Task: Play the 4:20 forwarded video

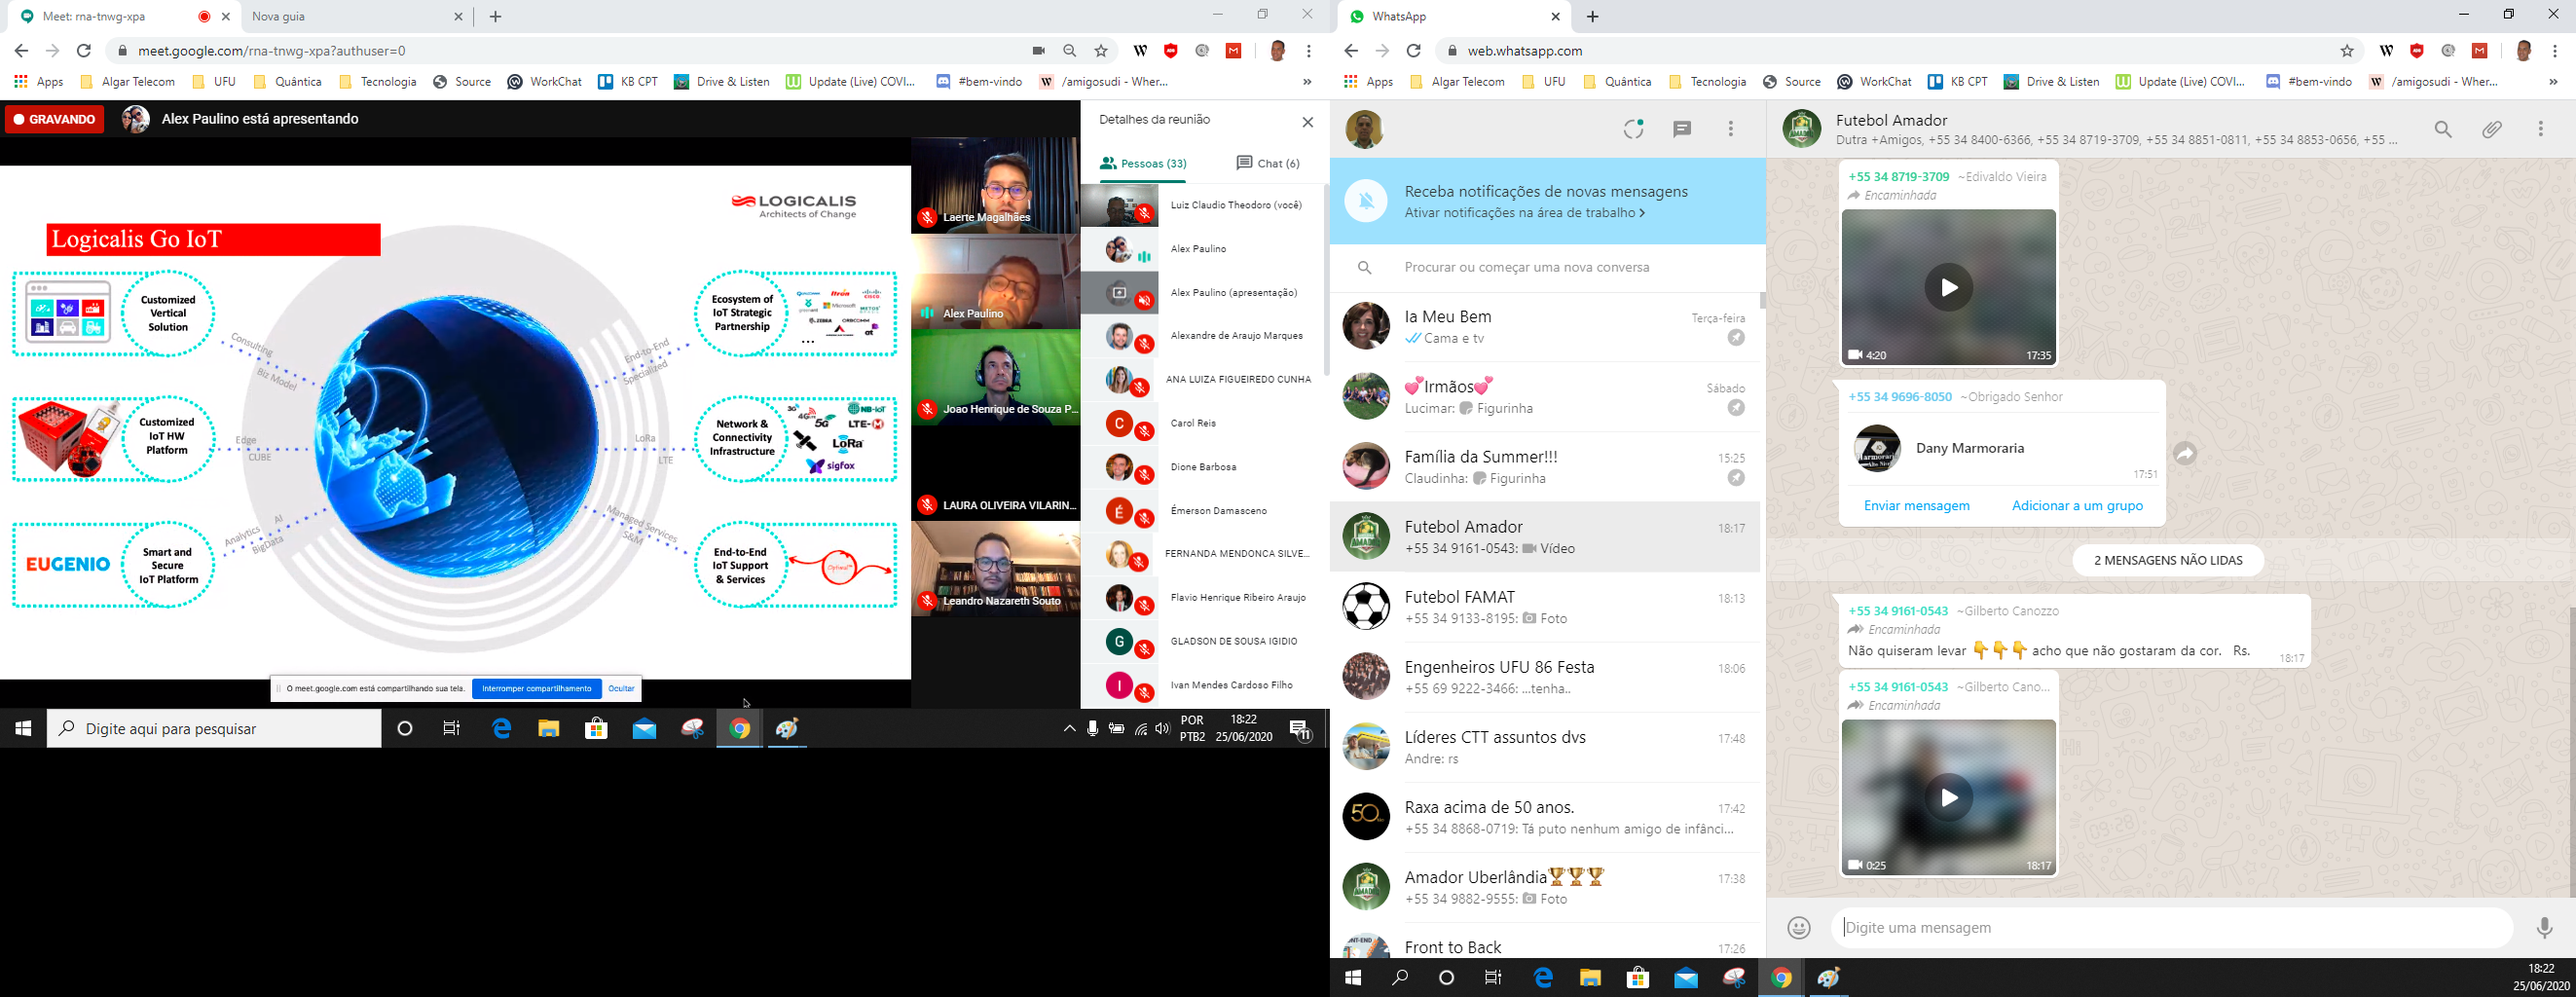Action: coord(1948,288)
